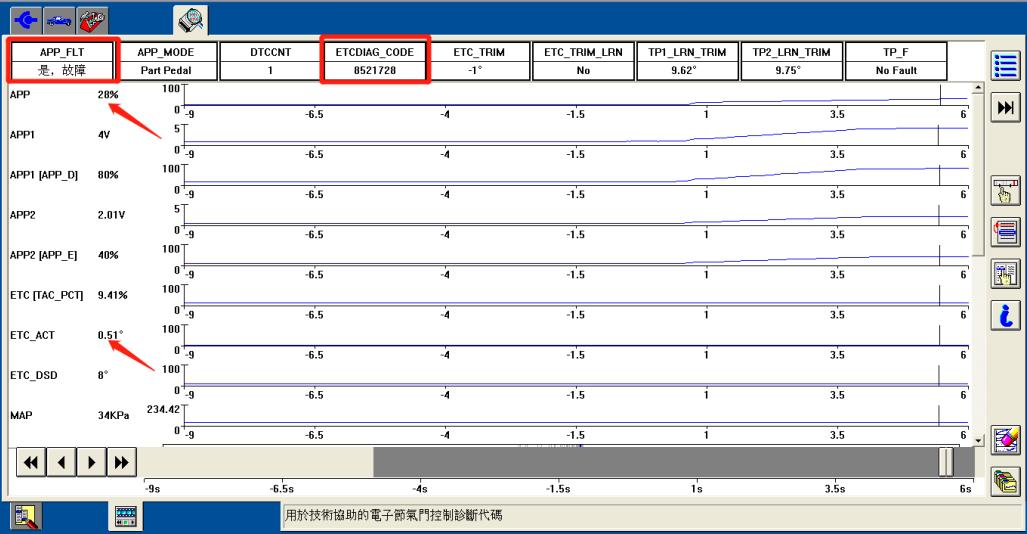Click the blue-lined list icon with red arrow
This screenshot has width=1027, height=534.
click(1005, 231)
